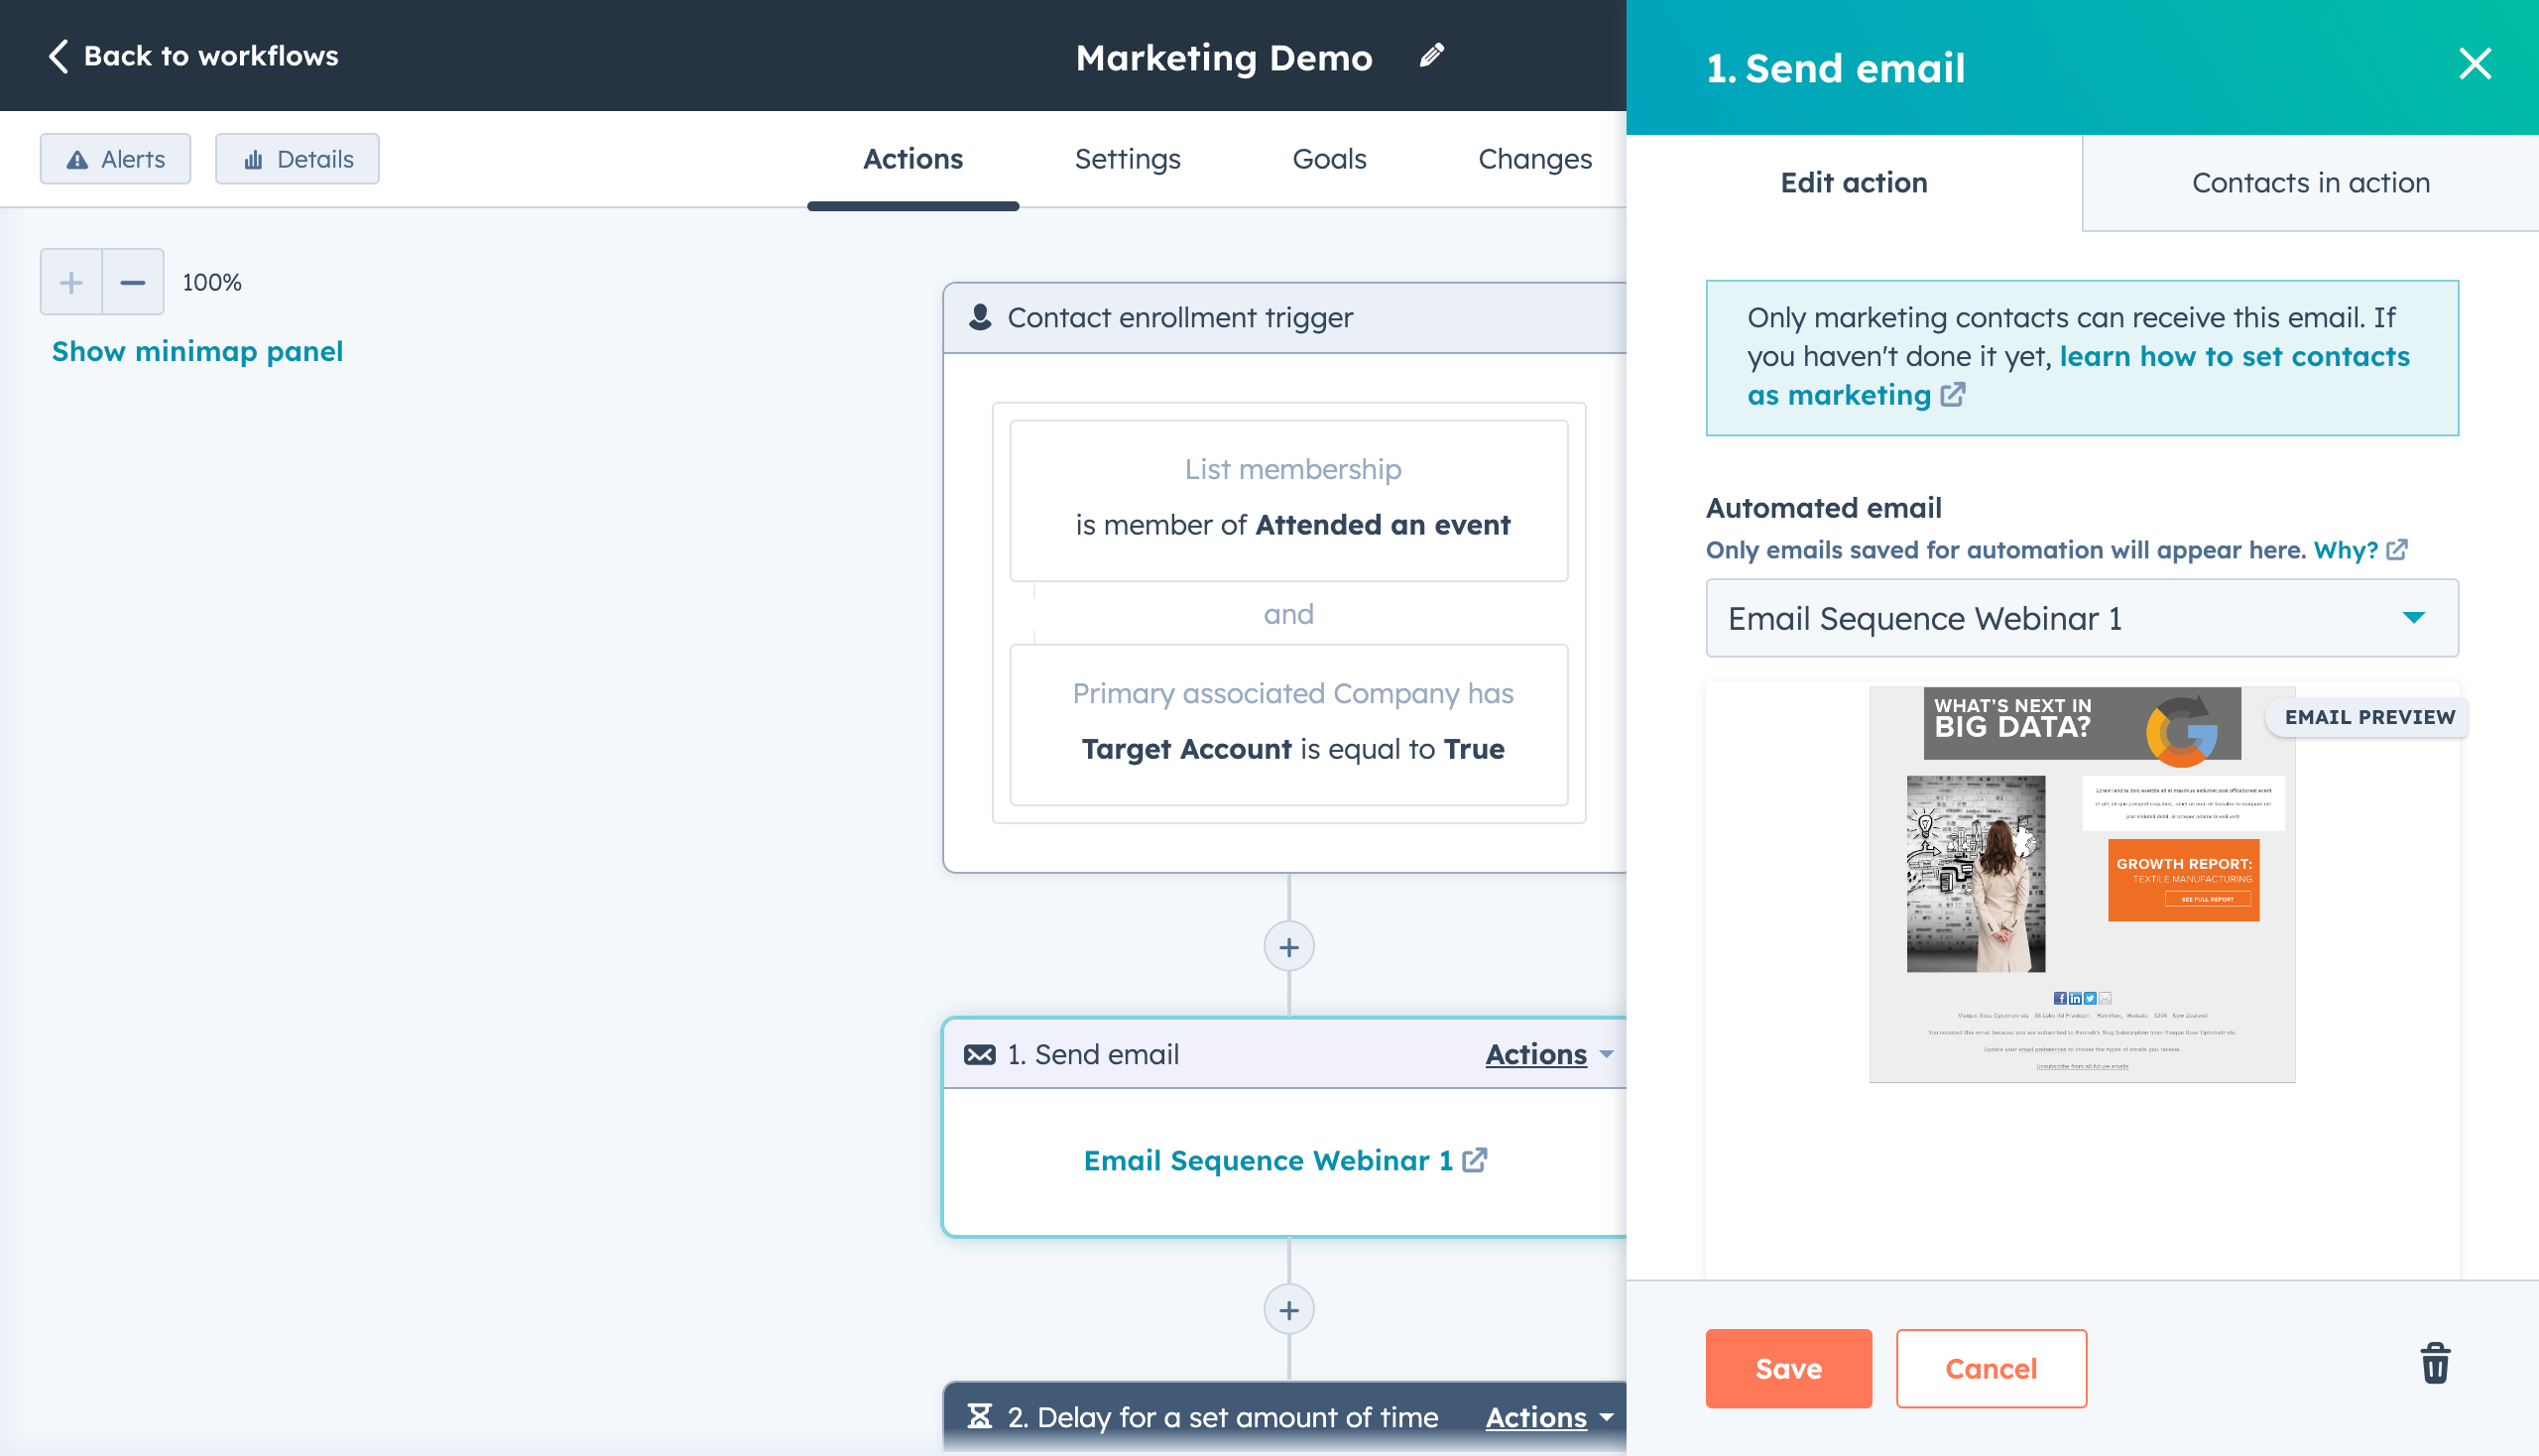The width and height of the screenshot is (2539, 1456).
Task: Click the zoom out minus icon
Action: tap(133, 281)
